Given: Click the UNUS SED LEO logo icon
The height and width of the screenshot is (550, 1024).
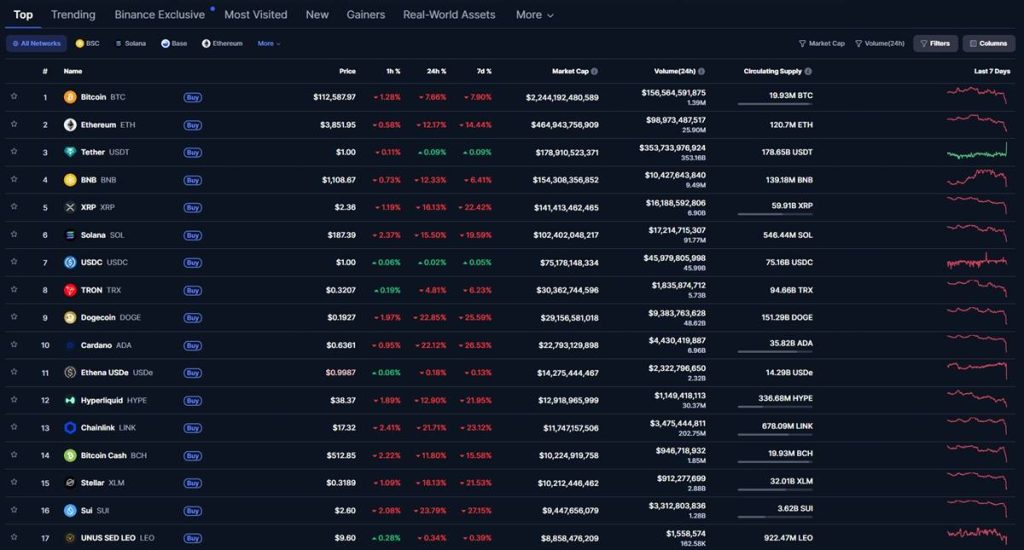Looking at the screenshot, I should coord(70,538).
